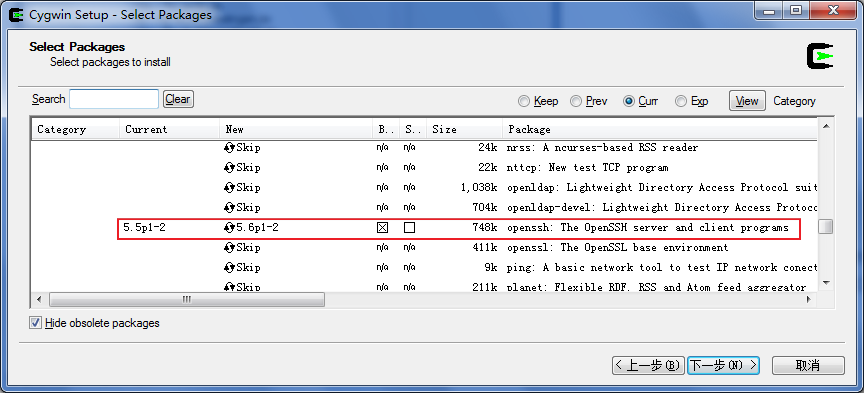864x393 pixels.
Task: Click the horizontal scrollbar thumb
Action: coord(187,300)
